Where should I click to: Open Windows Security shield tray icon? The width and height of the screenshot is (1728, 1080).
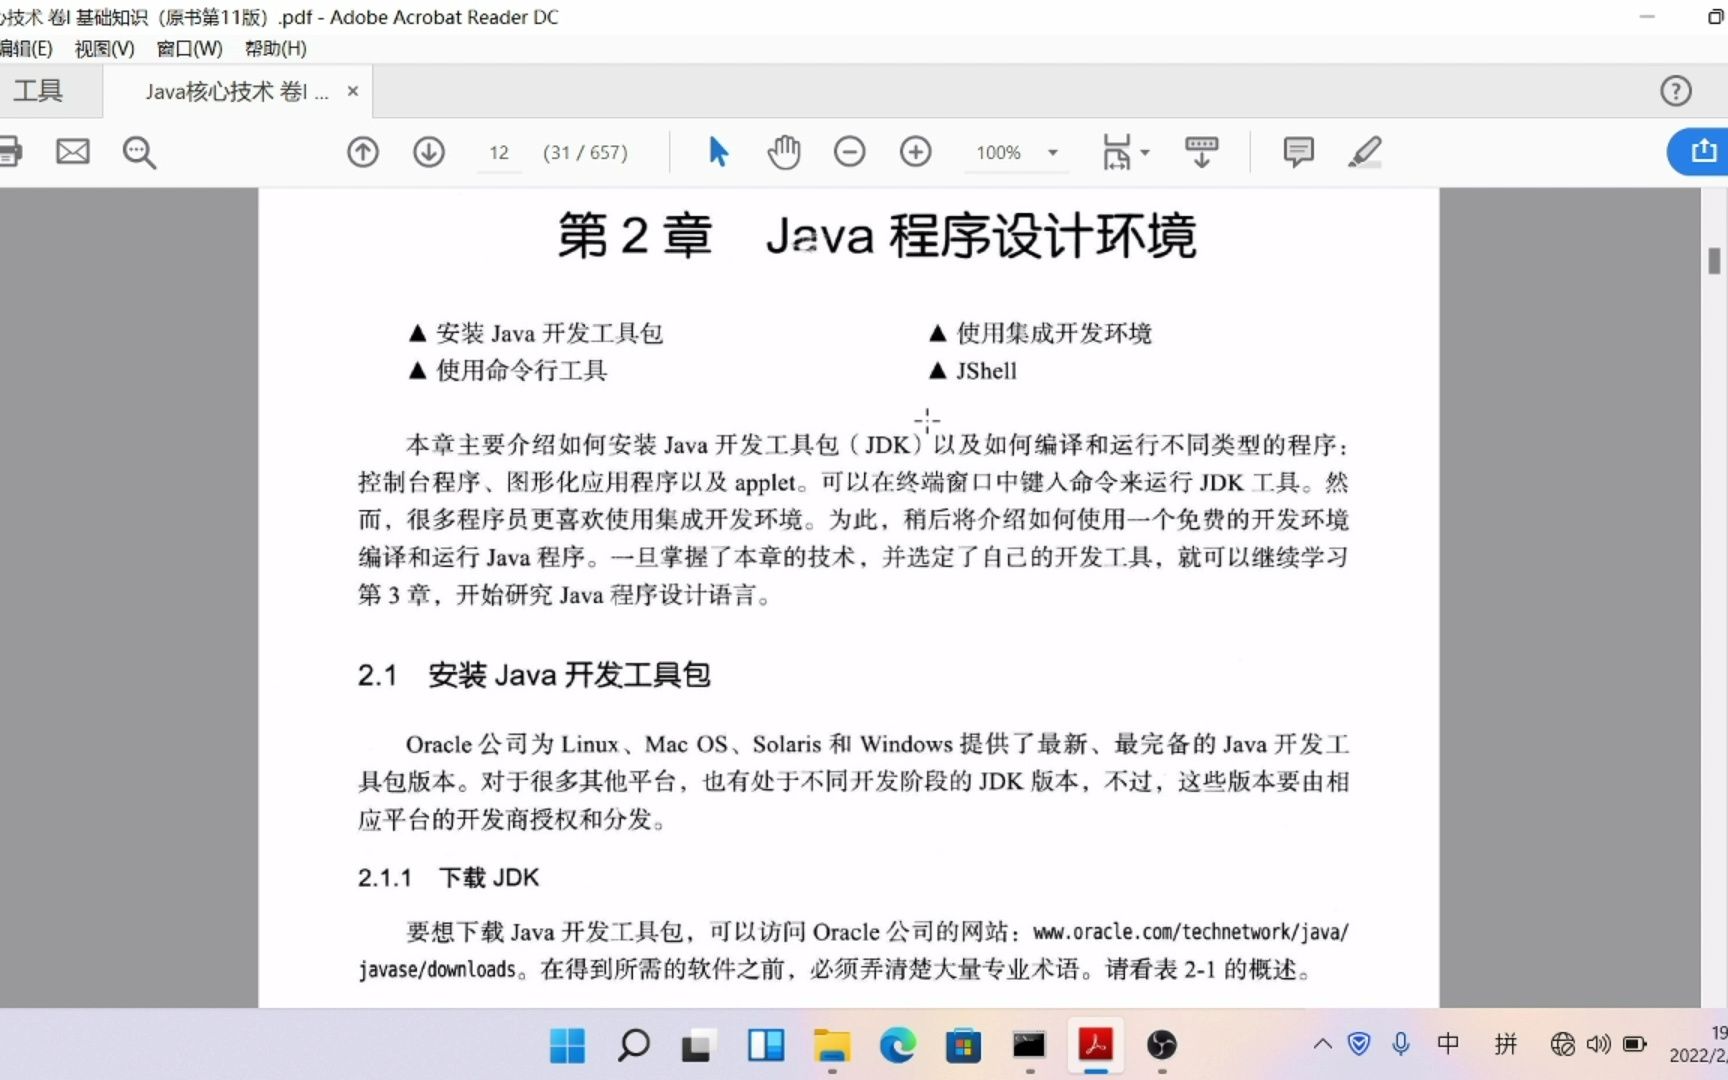tap(1359, 1044)
